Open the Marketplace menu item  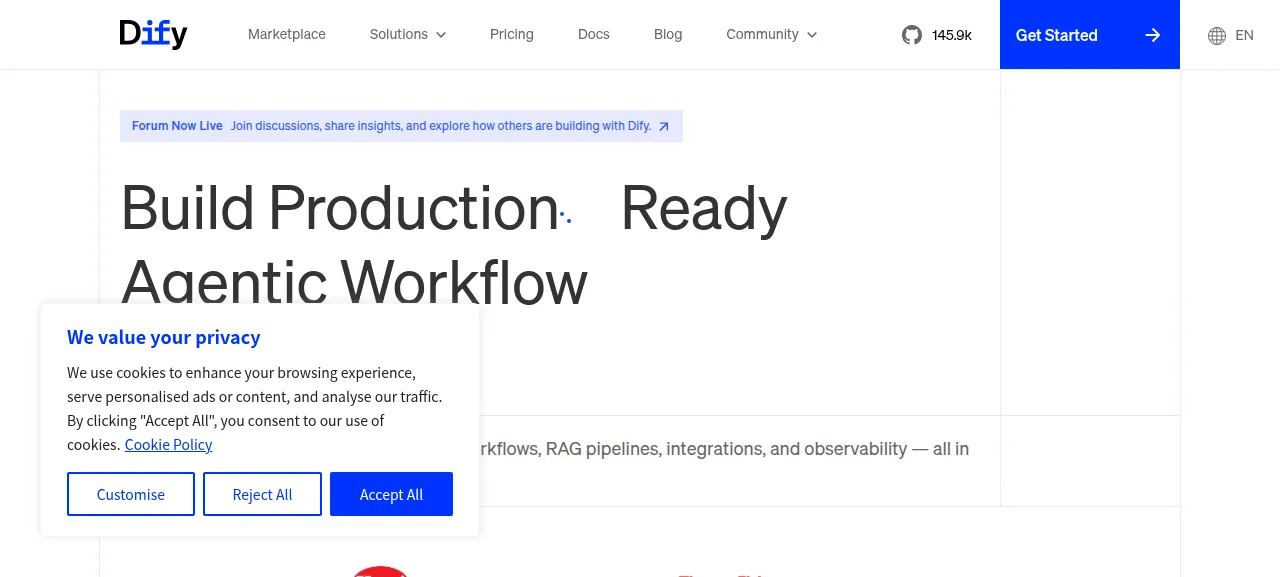coord(287,34)
